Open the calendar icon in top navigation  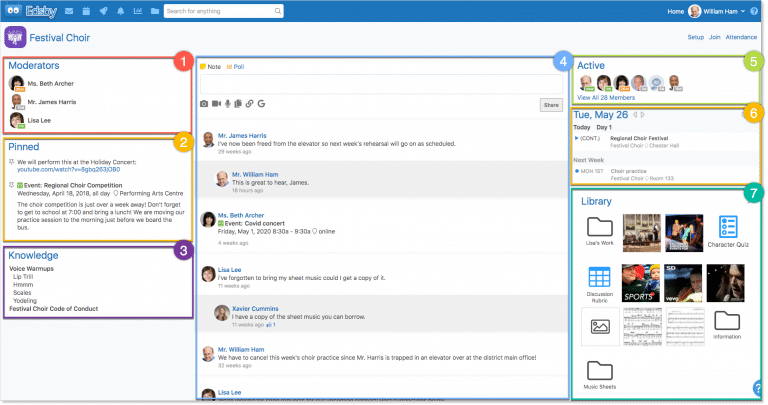click(85, 11)
